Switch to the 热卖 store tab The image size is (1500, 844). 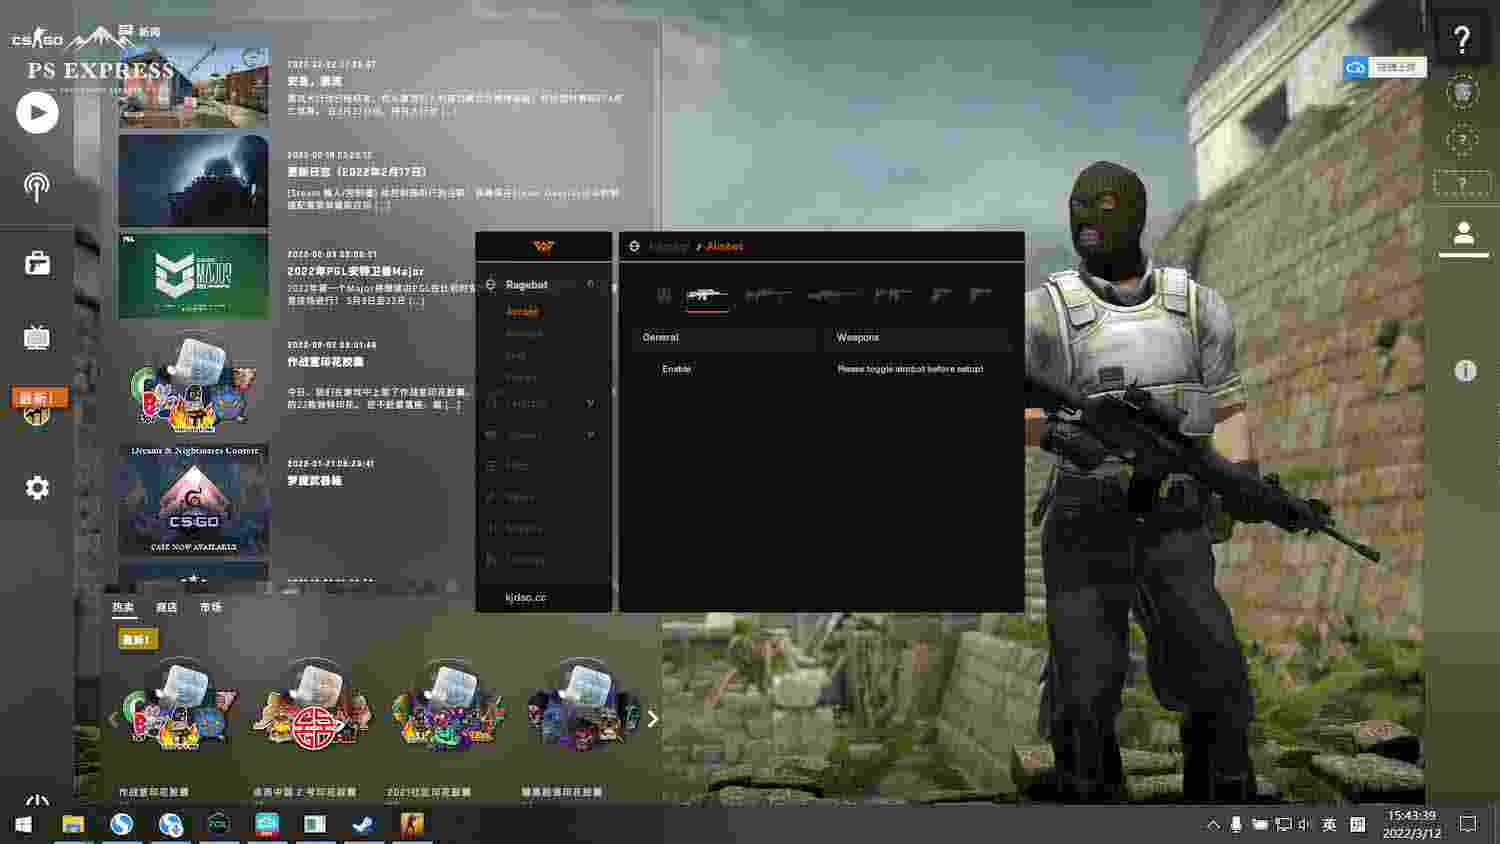tap(123, 607)
